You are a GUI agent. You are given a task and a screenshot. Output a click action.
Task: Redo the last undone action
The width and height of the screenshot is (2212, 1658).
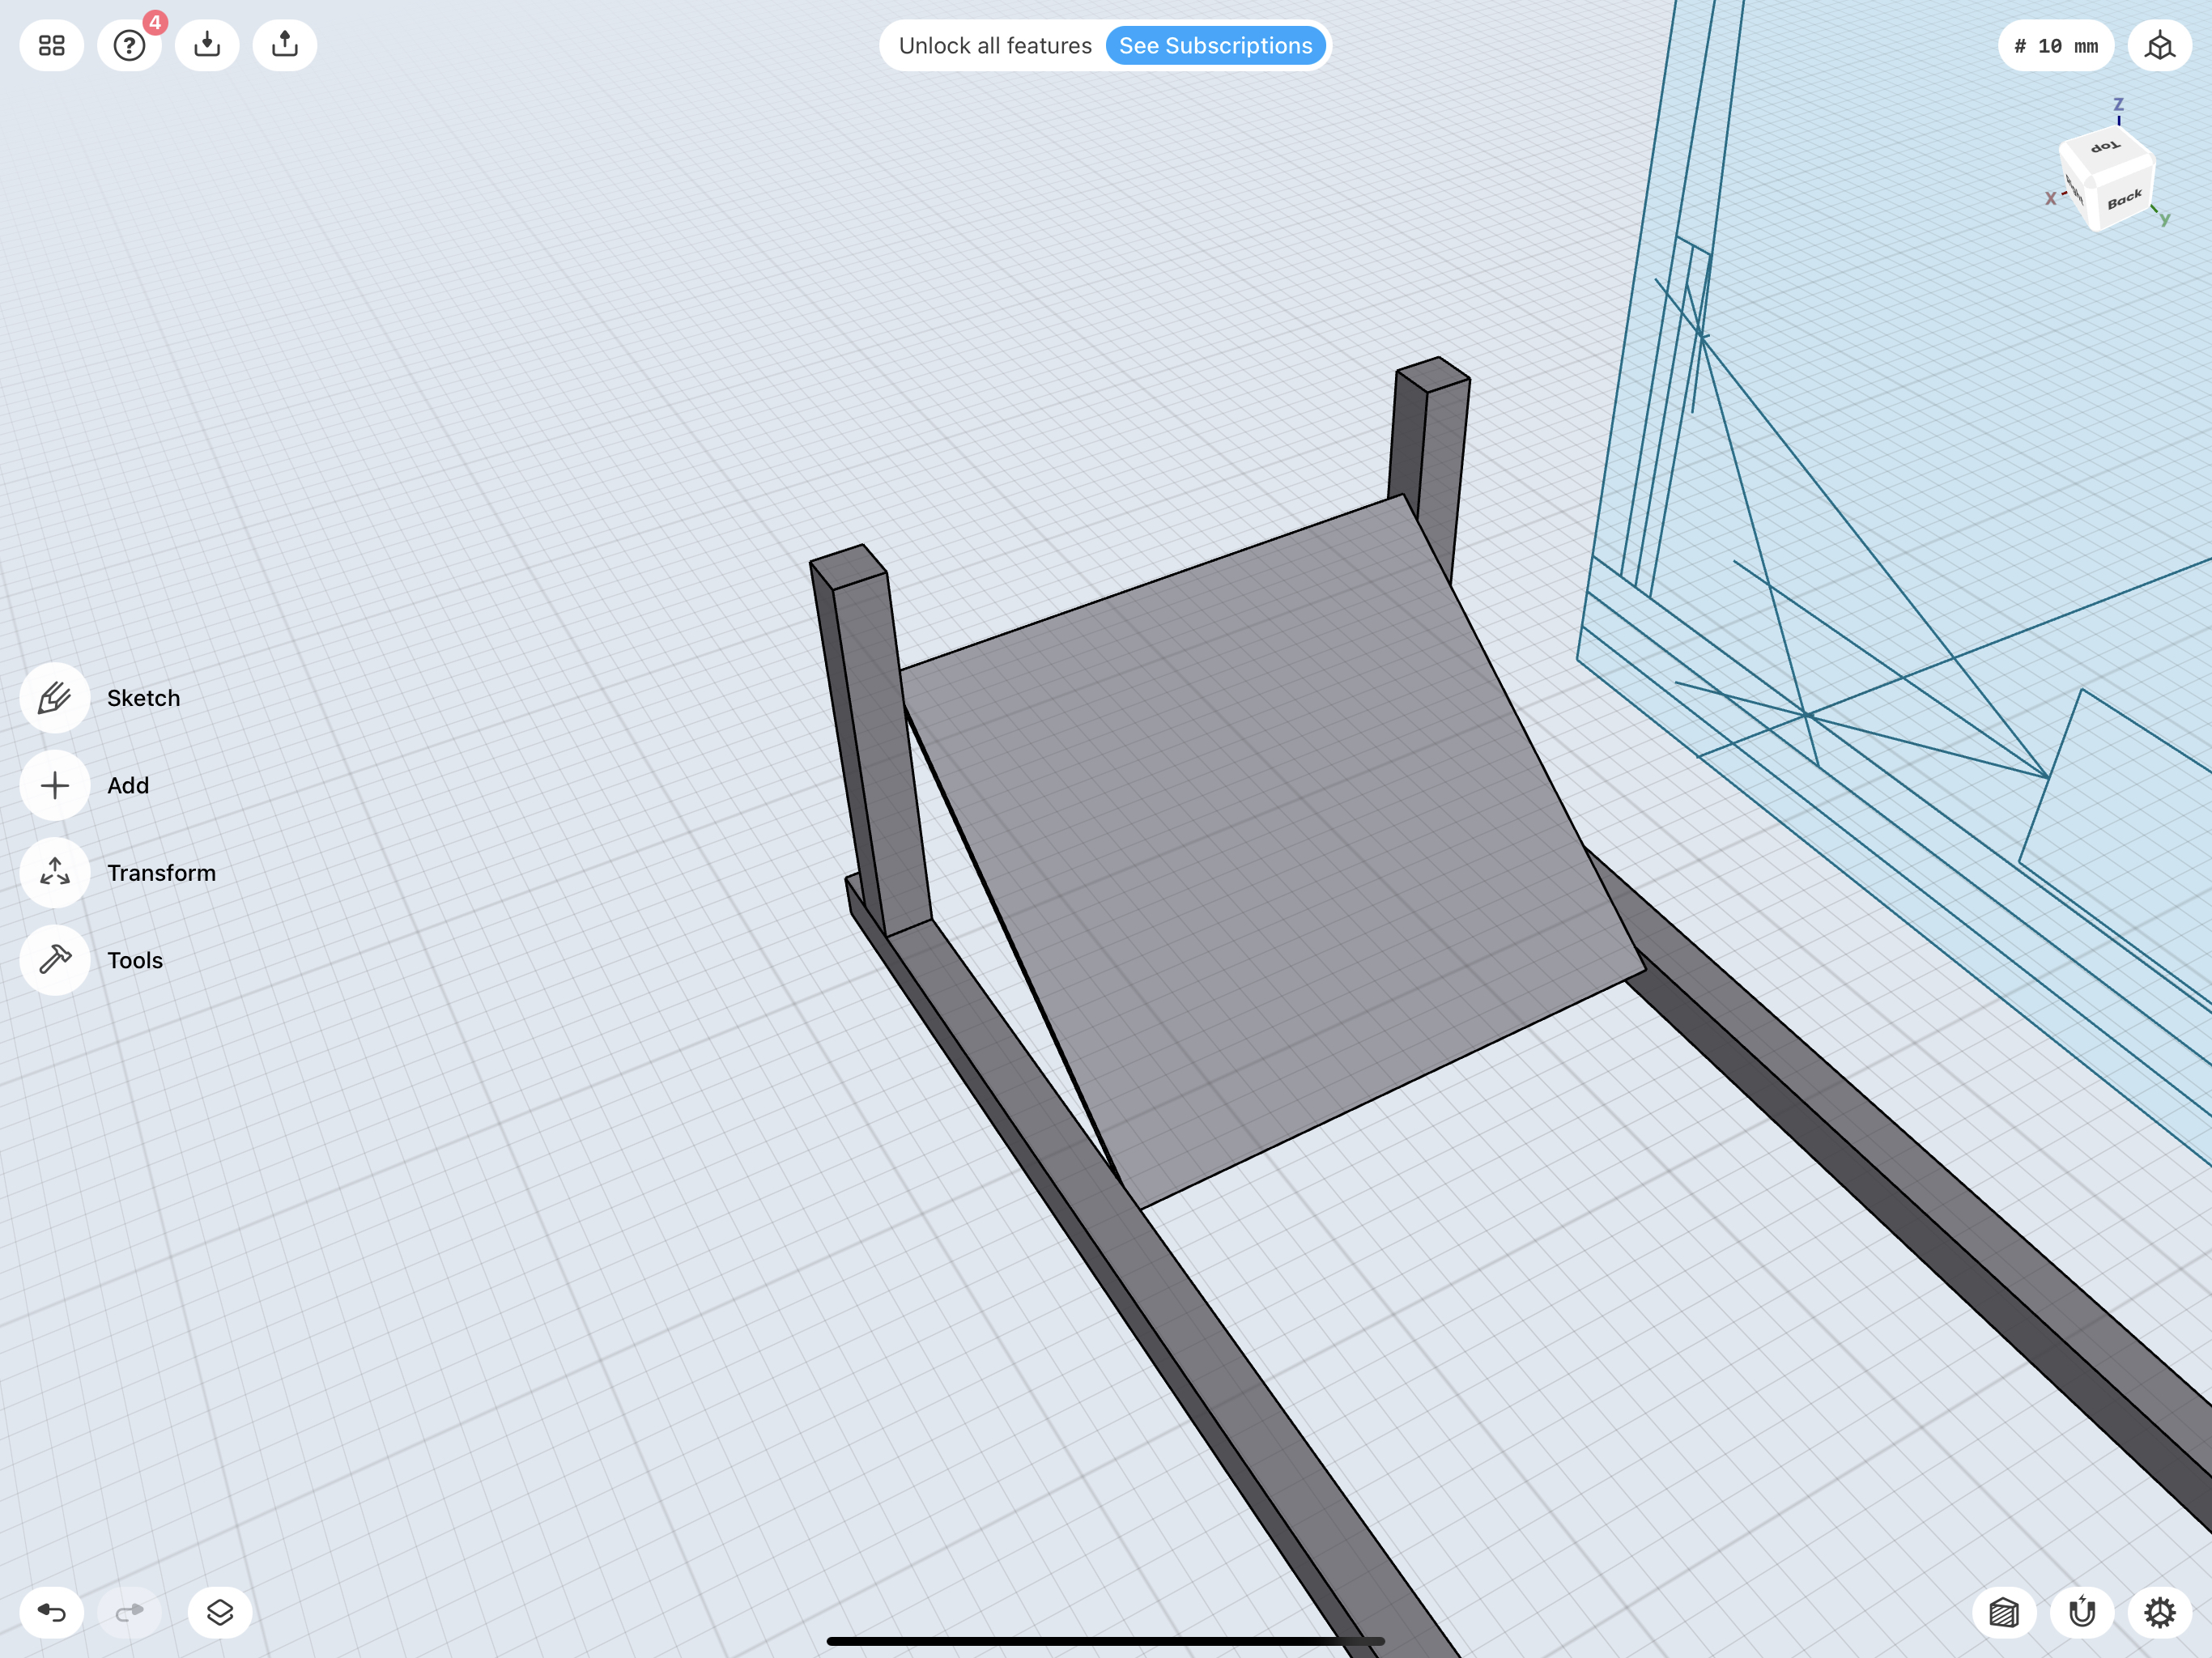[129, 1612]
